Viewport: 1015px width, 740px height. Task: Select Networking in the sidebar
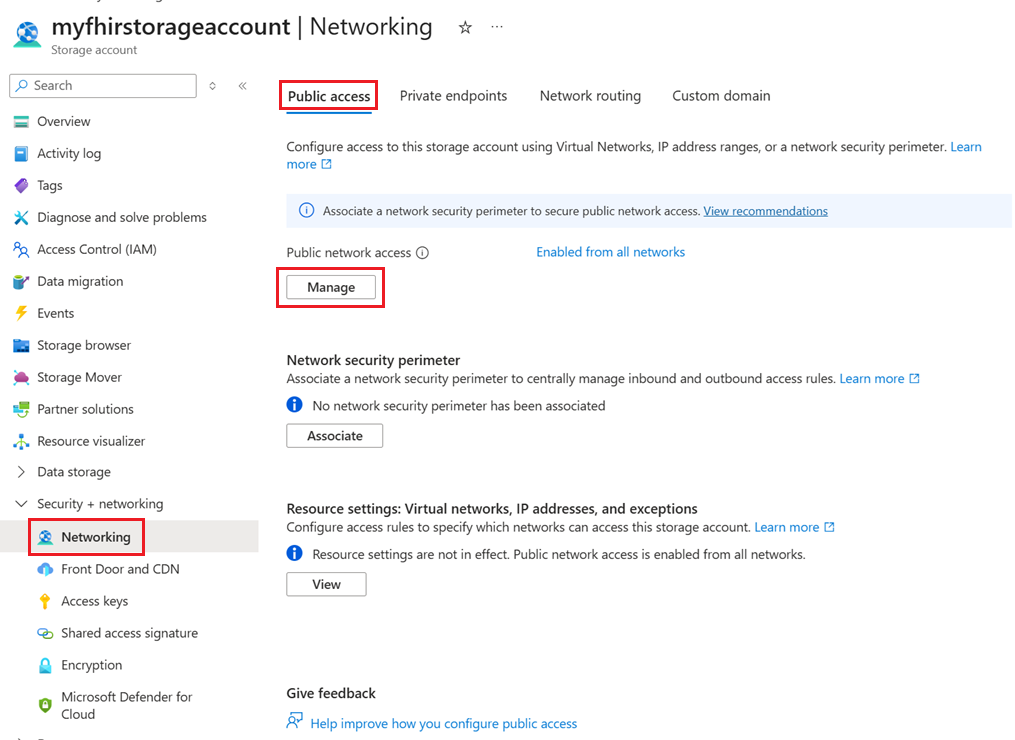click(x=96, y=537)
